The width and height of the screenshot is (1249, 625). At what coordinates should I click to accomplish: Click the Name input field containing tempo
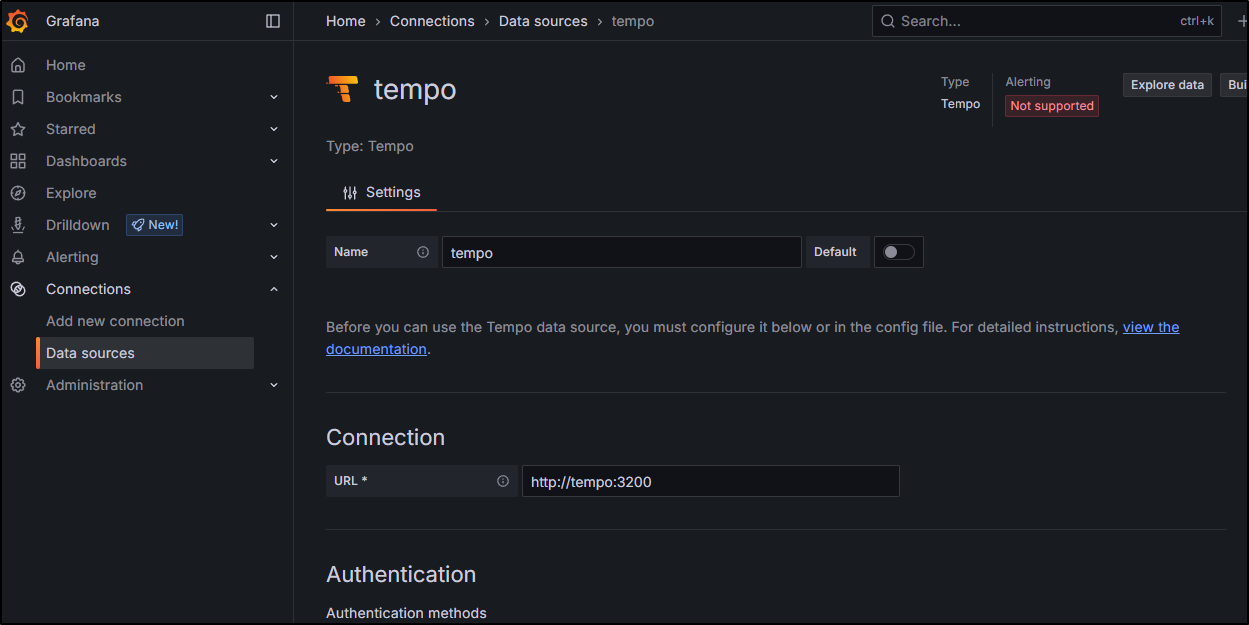tap(622, 252)
